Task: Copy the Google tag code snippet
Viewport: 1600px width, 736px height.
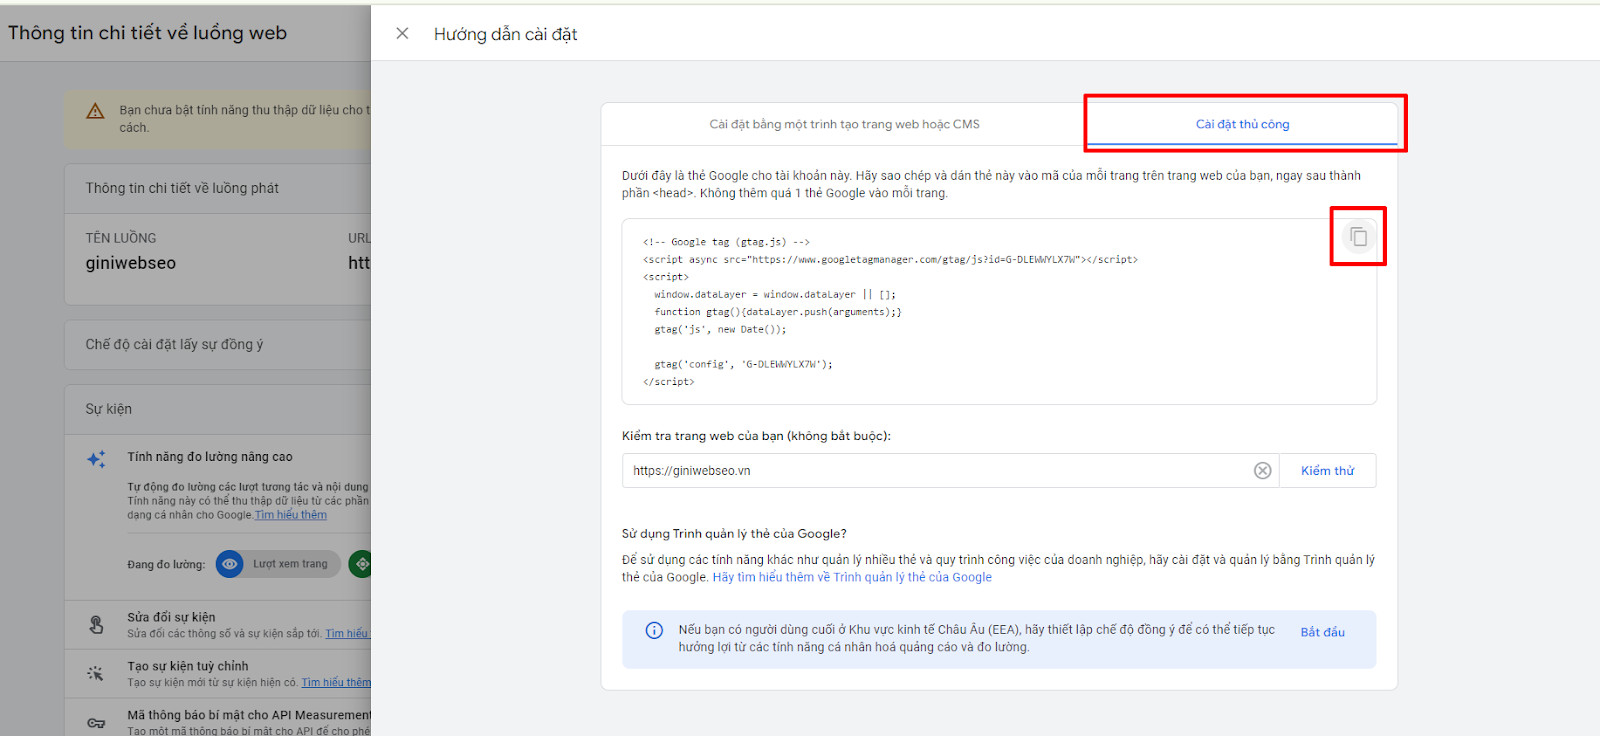Action: coord(1358,237)
